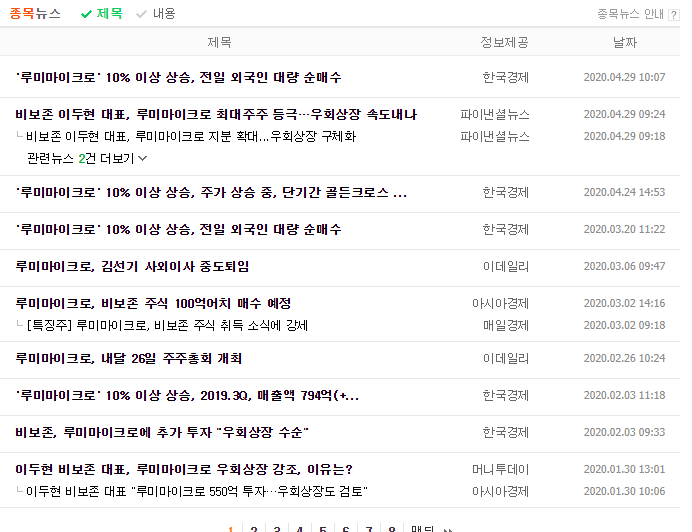Click 파이낸셜뉴스 source in the 09:24 row
Image resolution: width=692 pixels, height=532 pixels.
(495, 114)
